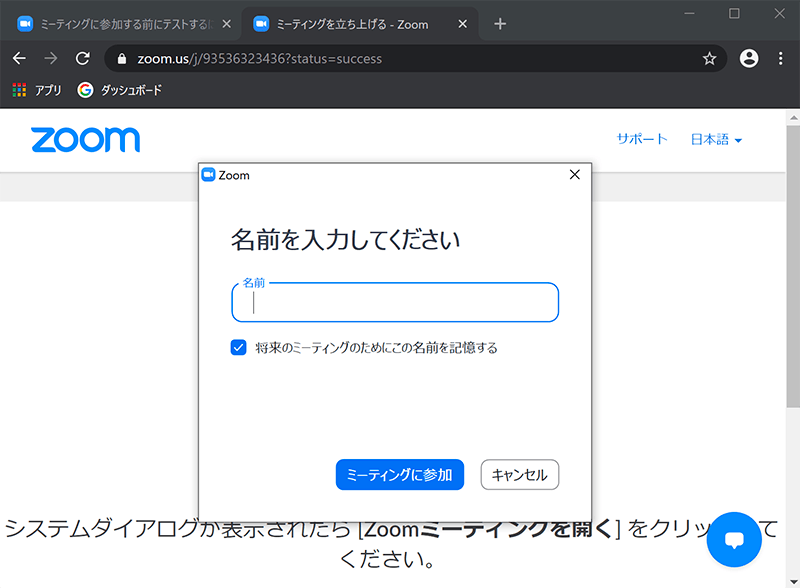Click the 名前 text input field
800x588 pixels.
pos(395,303)
